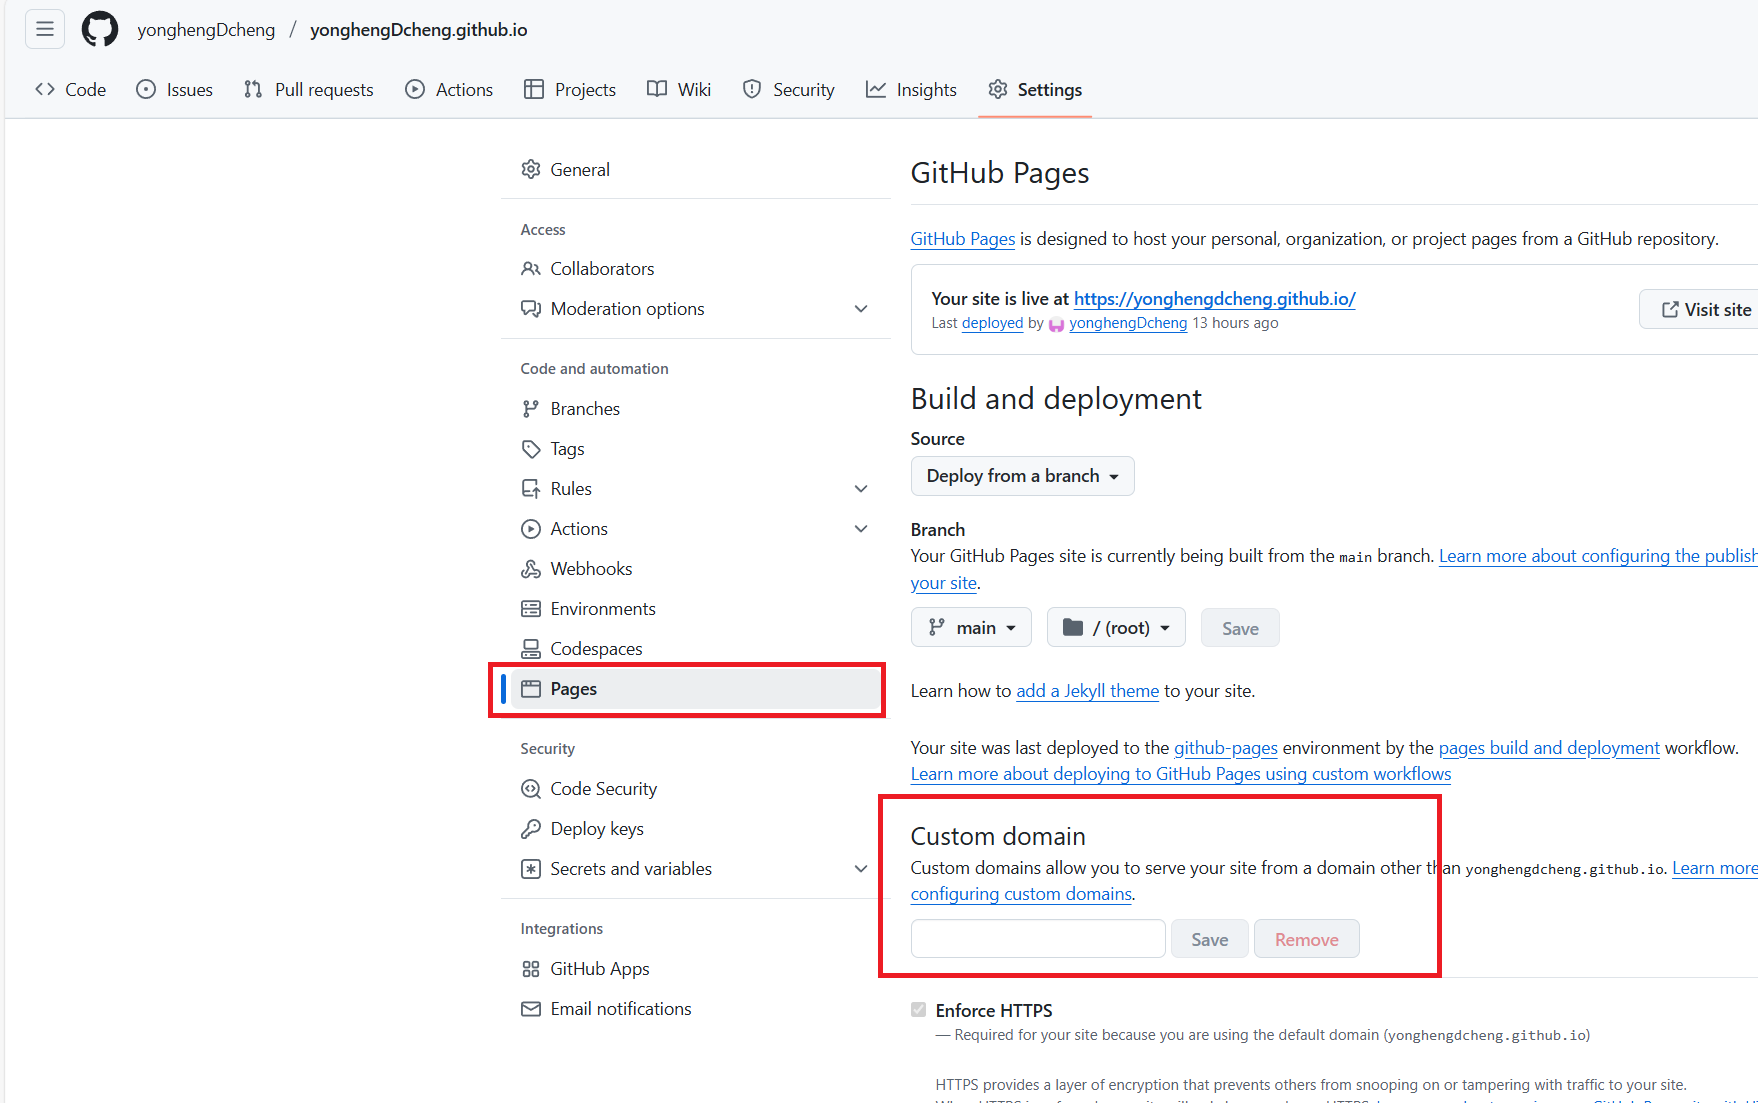Click the Deploy keys key icon
The image size is (1758, 1103).
(530, 829)
